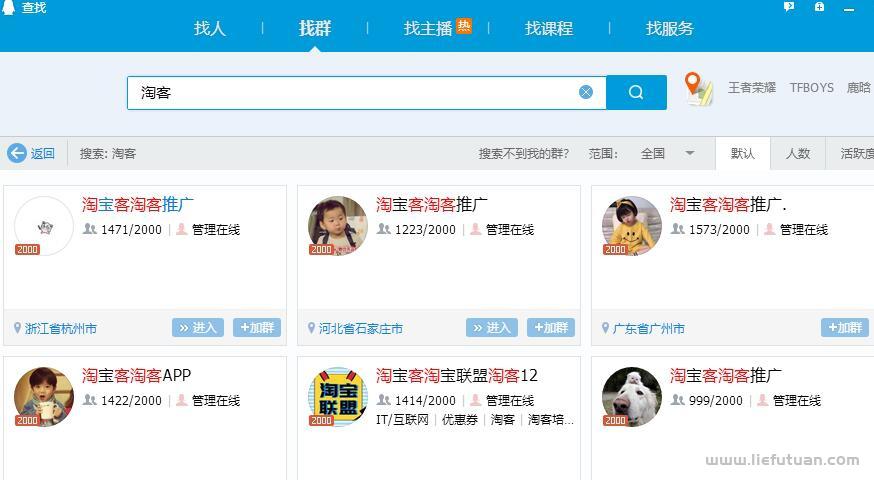Open the map location icon
This screenshot has width=874, height=480.
(x=698, y=89)
